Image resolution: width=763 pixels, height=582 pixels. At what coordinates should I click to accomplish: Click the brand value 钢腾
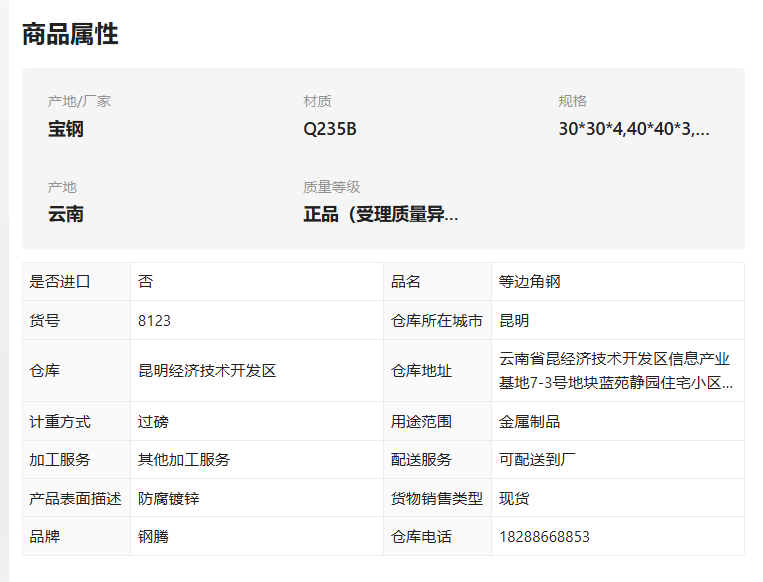pyautogui.click(x=153, y=537)
